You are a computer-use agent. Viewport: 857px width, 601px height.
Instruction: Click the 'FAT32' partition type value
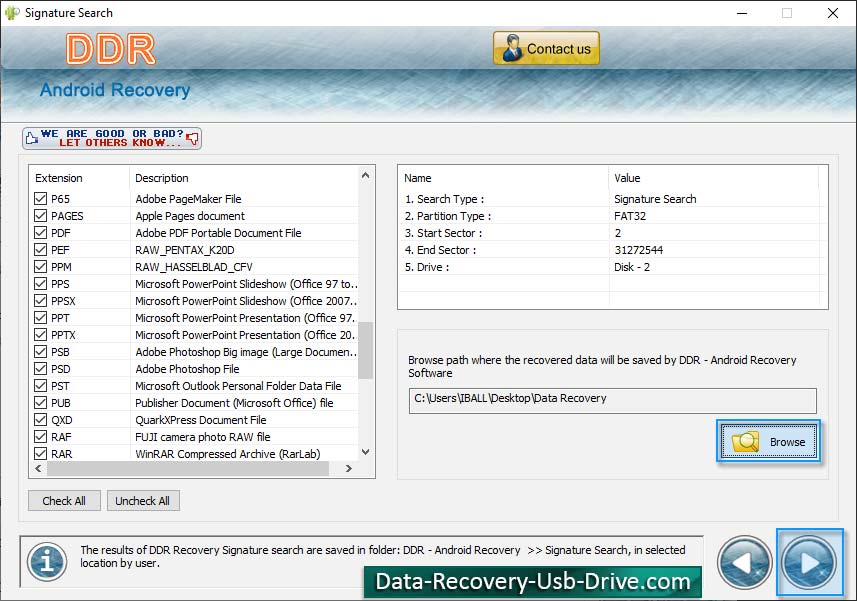pyautogui.click(x=630, y=216)
